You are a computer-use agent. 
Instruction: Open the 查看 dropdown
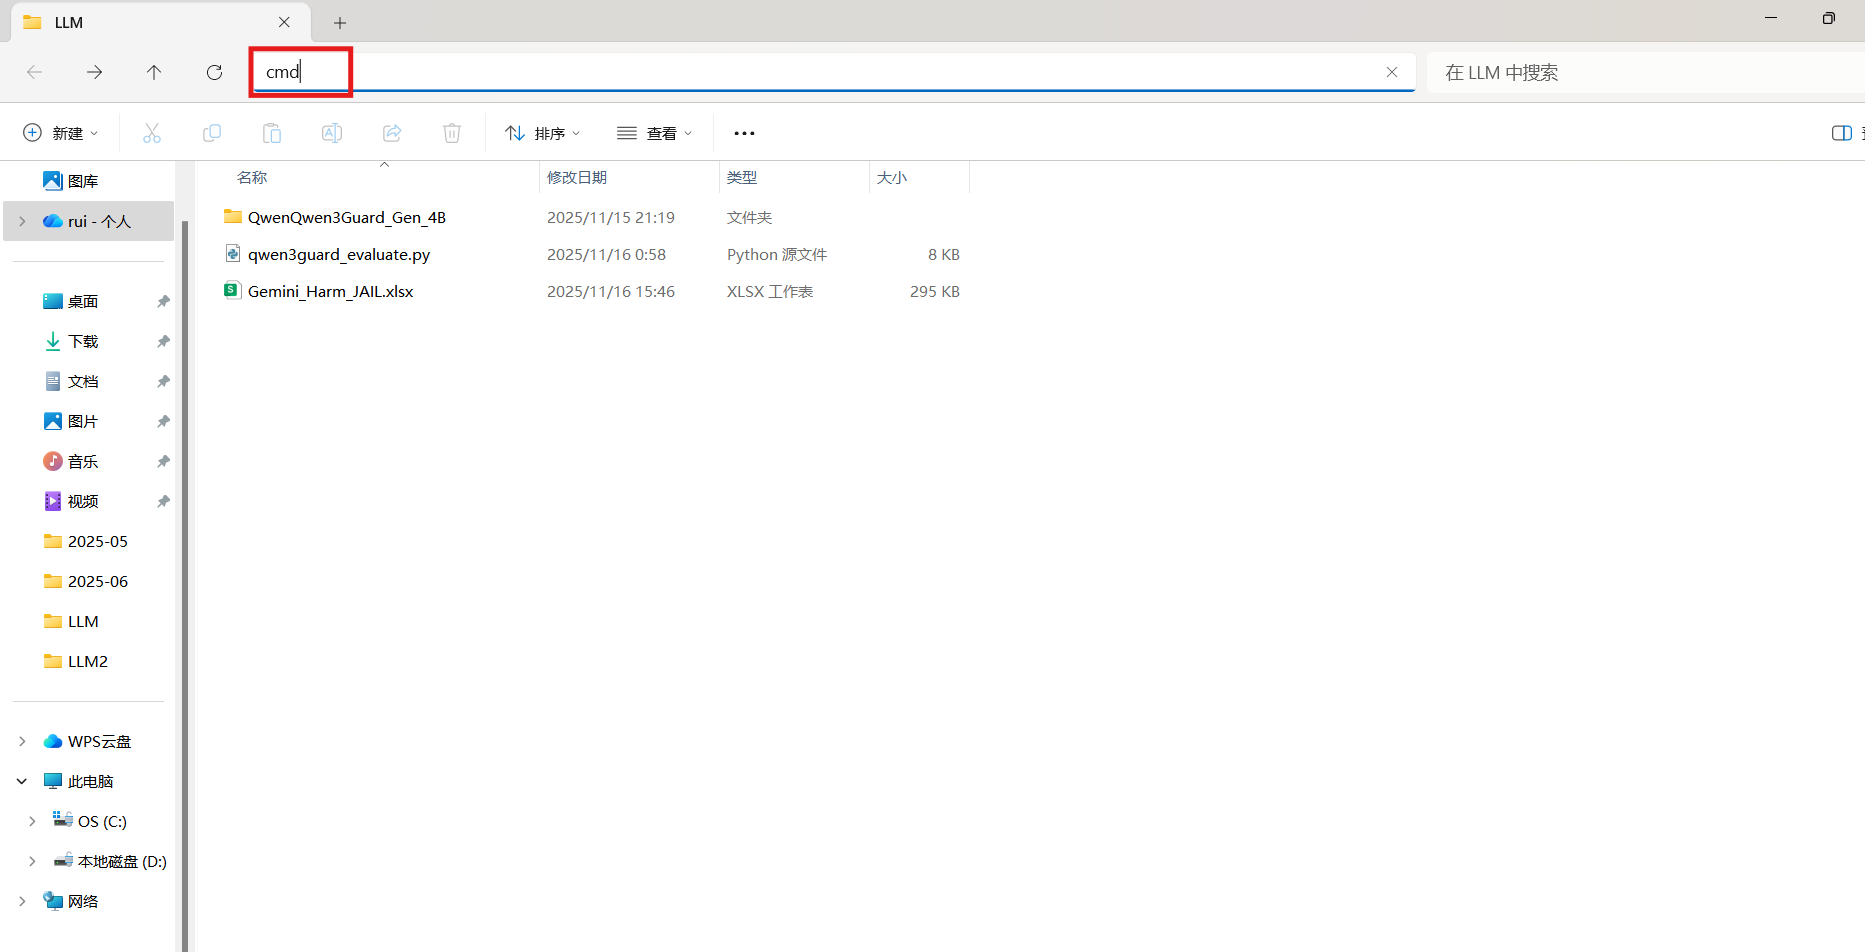655,132
